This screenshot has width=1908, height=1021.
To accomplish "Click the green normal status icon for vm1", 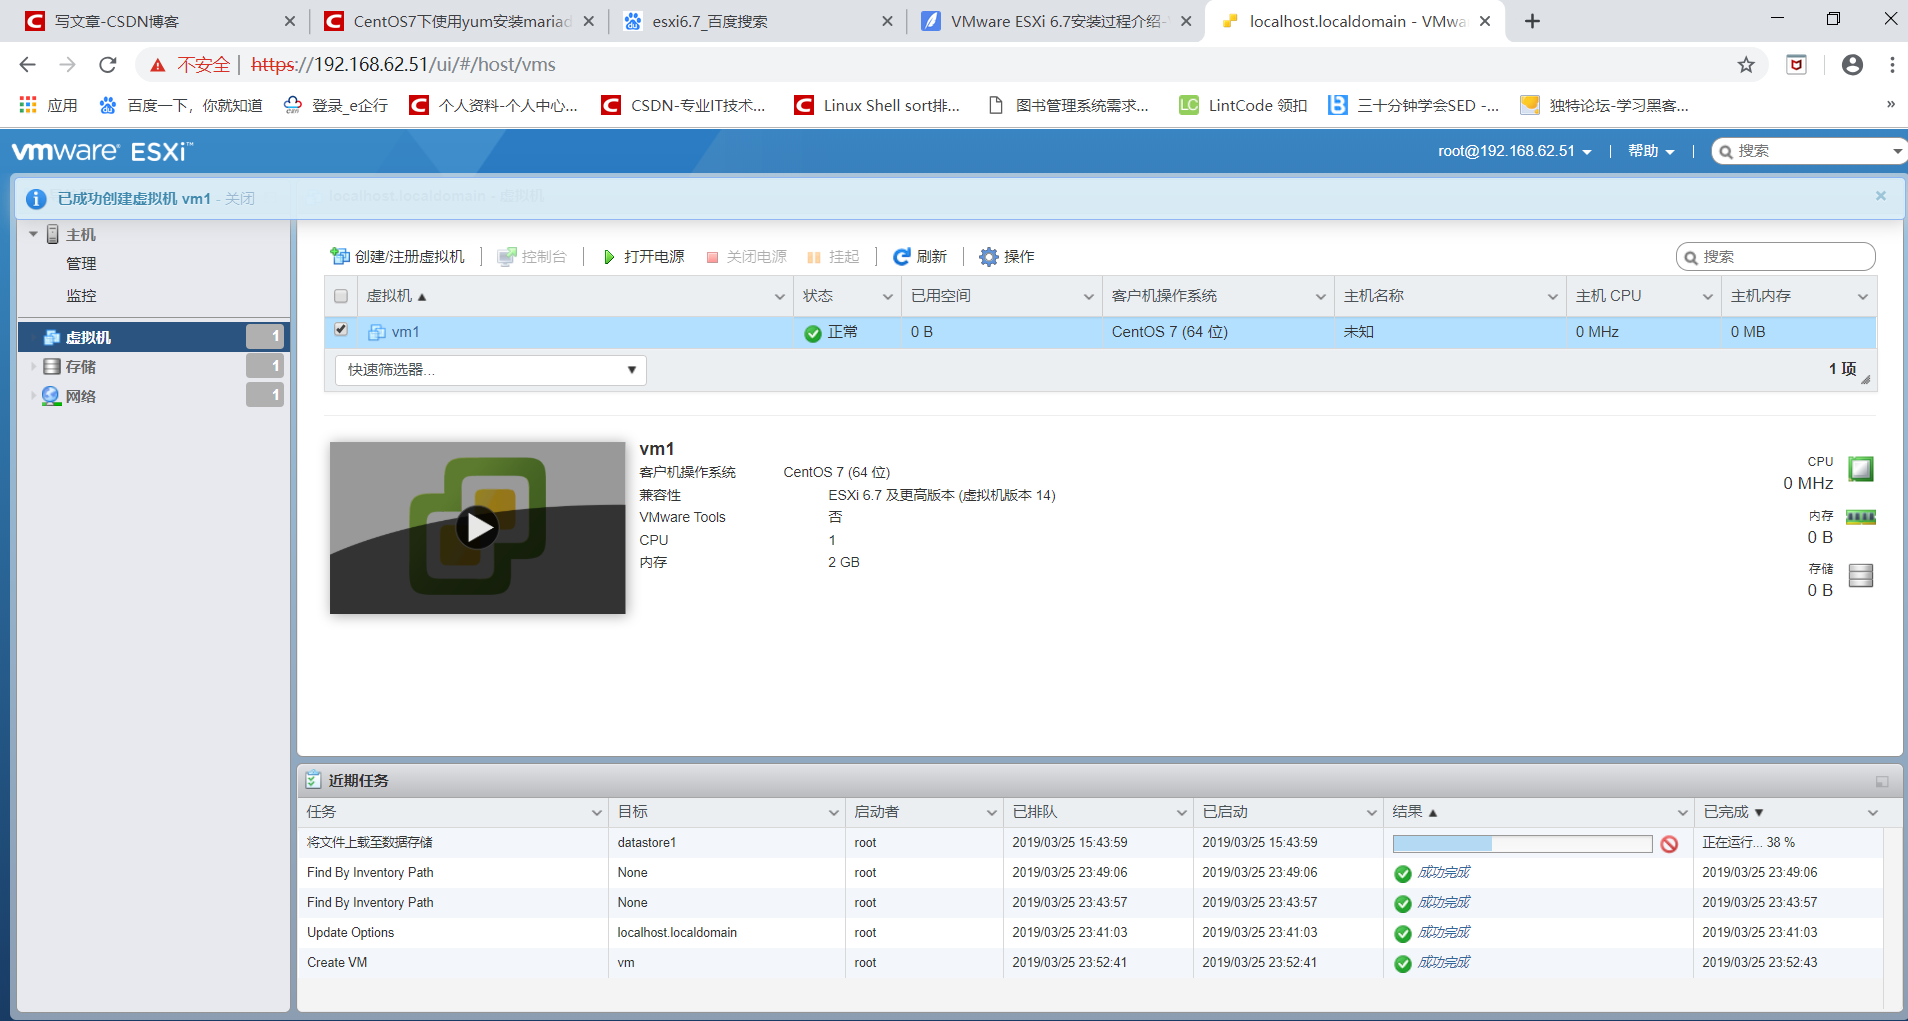I will click(x=813, y=333).
